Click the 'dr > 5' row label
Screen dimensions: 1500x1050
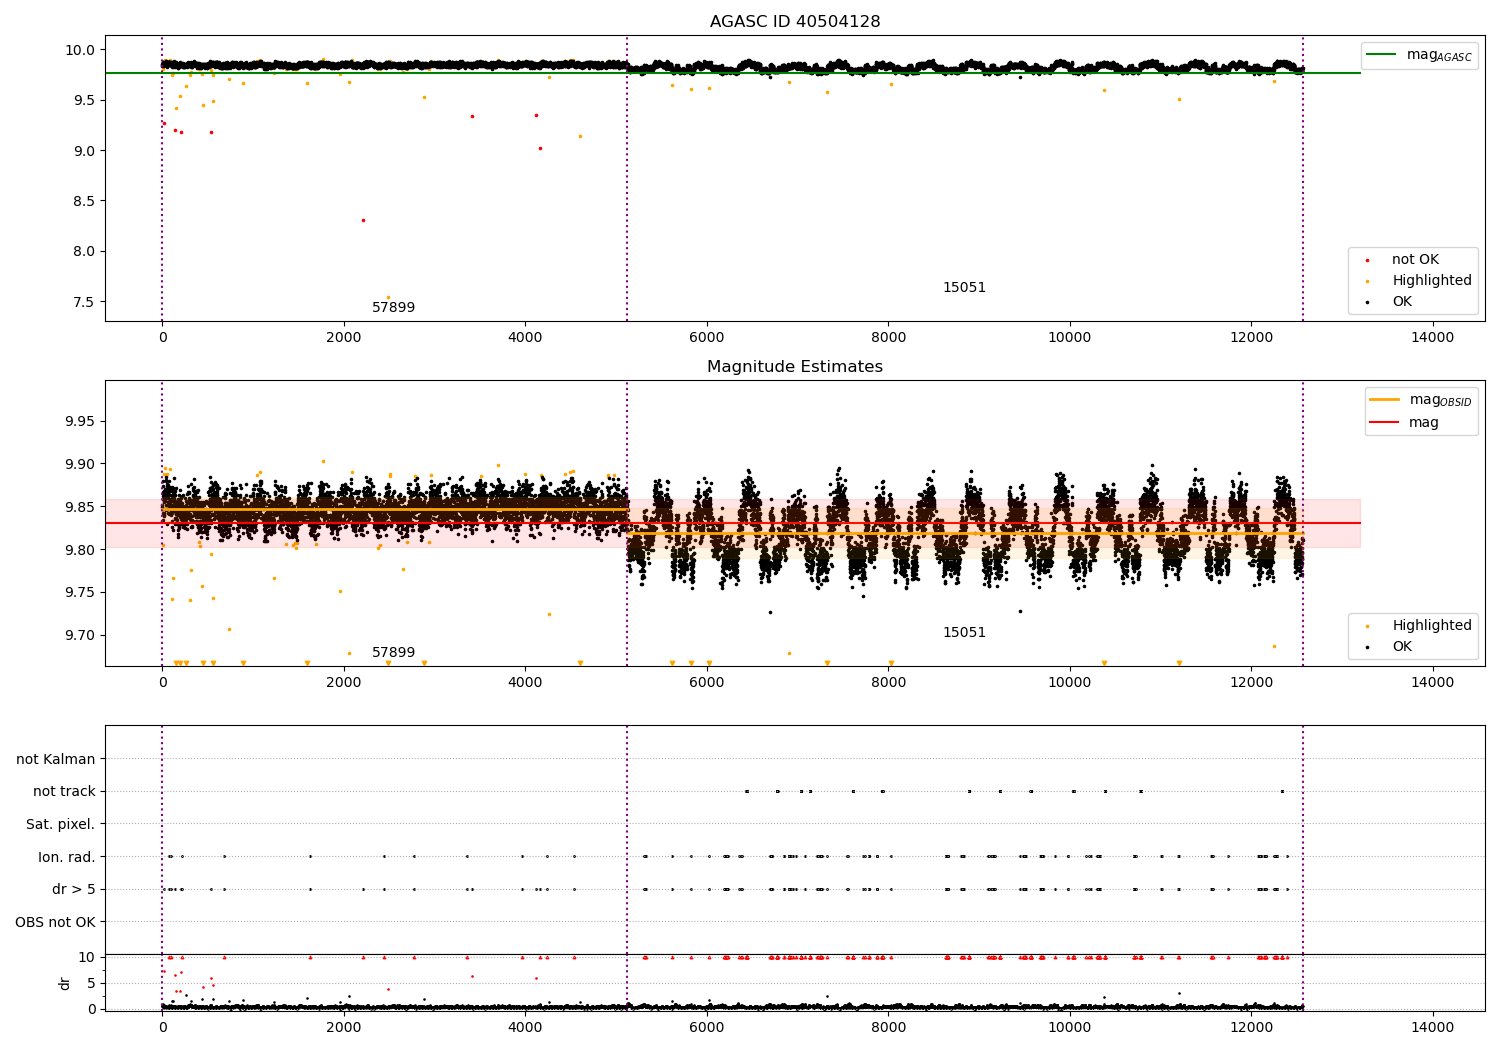74,889
